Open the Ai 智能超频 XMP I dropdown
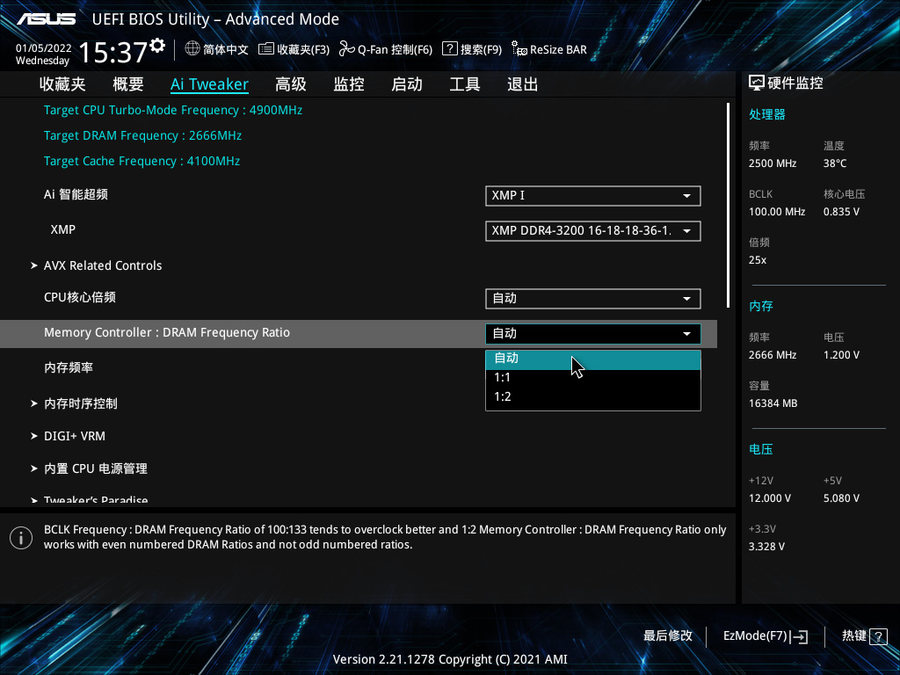 (x=592, y=196)
